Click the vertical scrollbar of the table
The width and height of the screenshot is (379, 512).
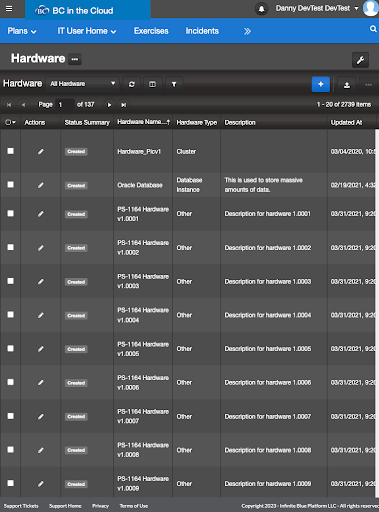(377, 313)
